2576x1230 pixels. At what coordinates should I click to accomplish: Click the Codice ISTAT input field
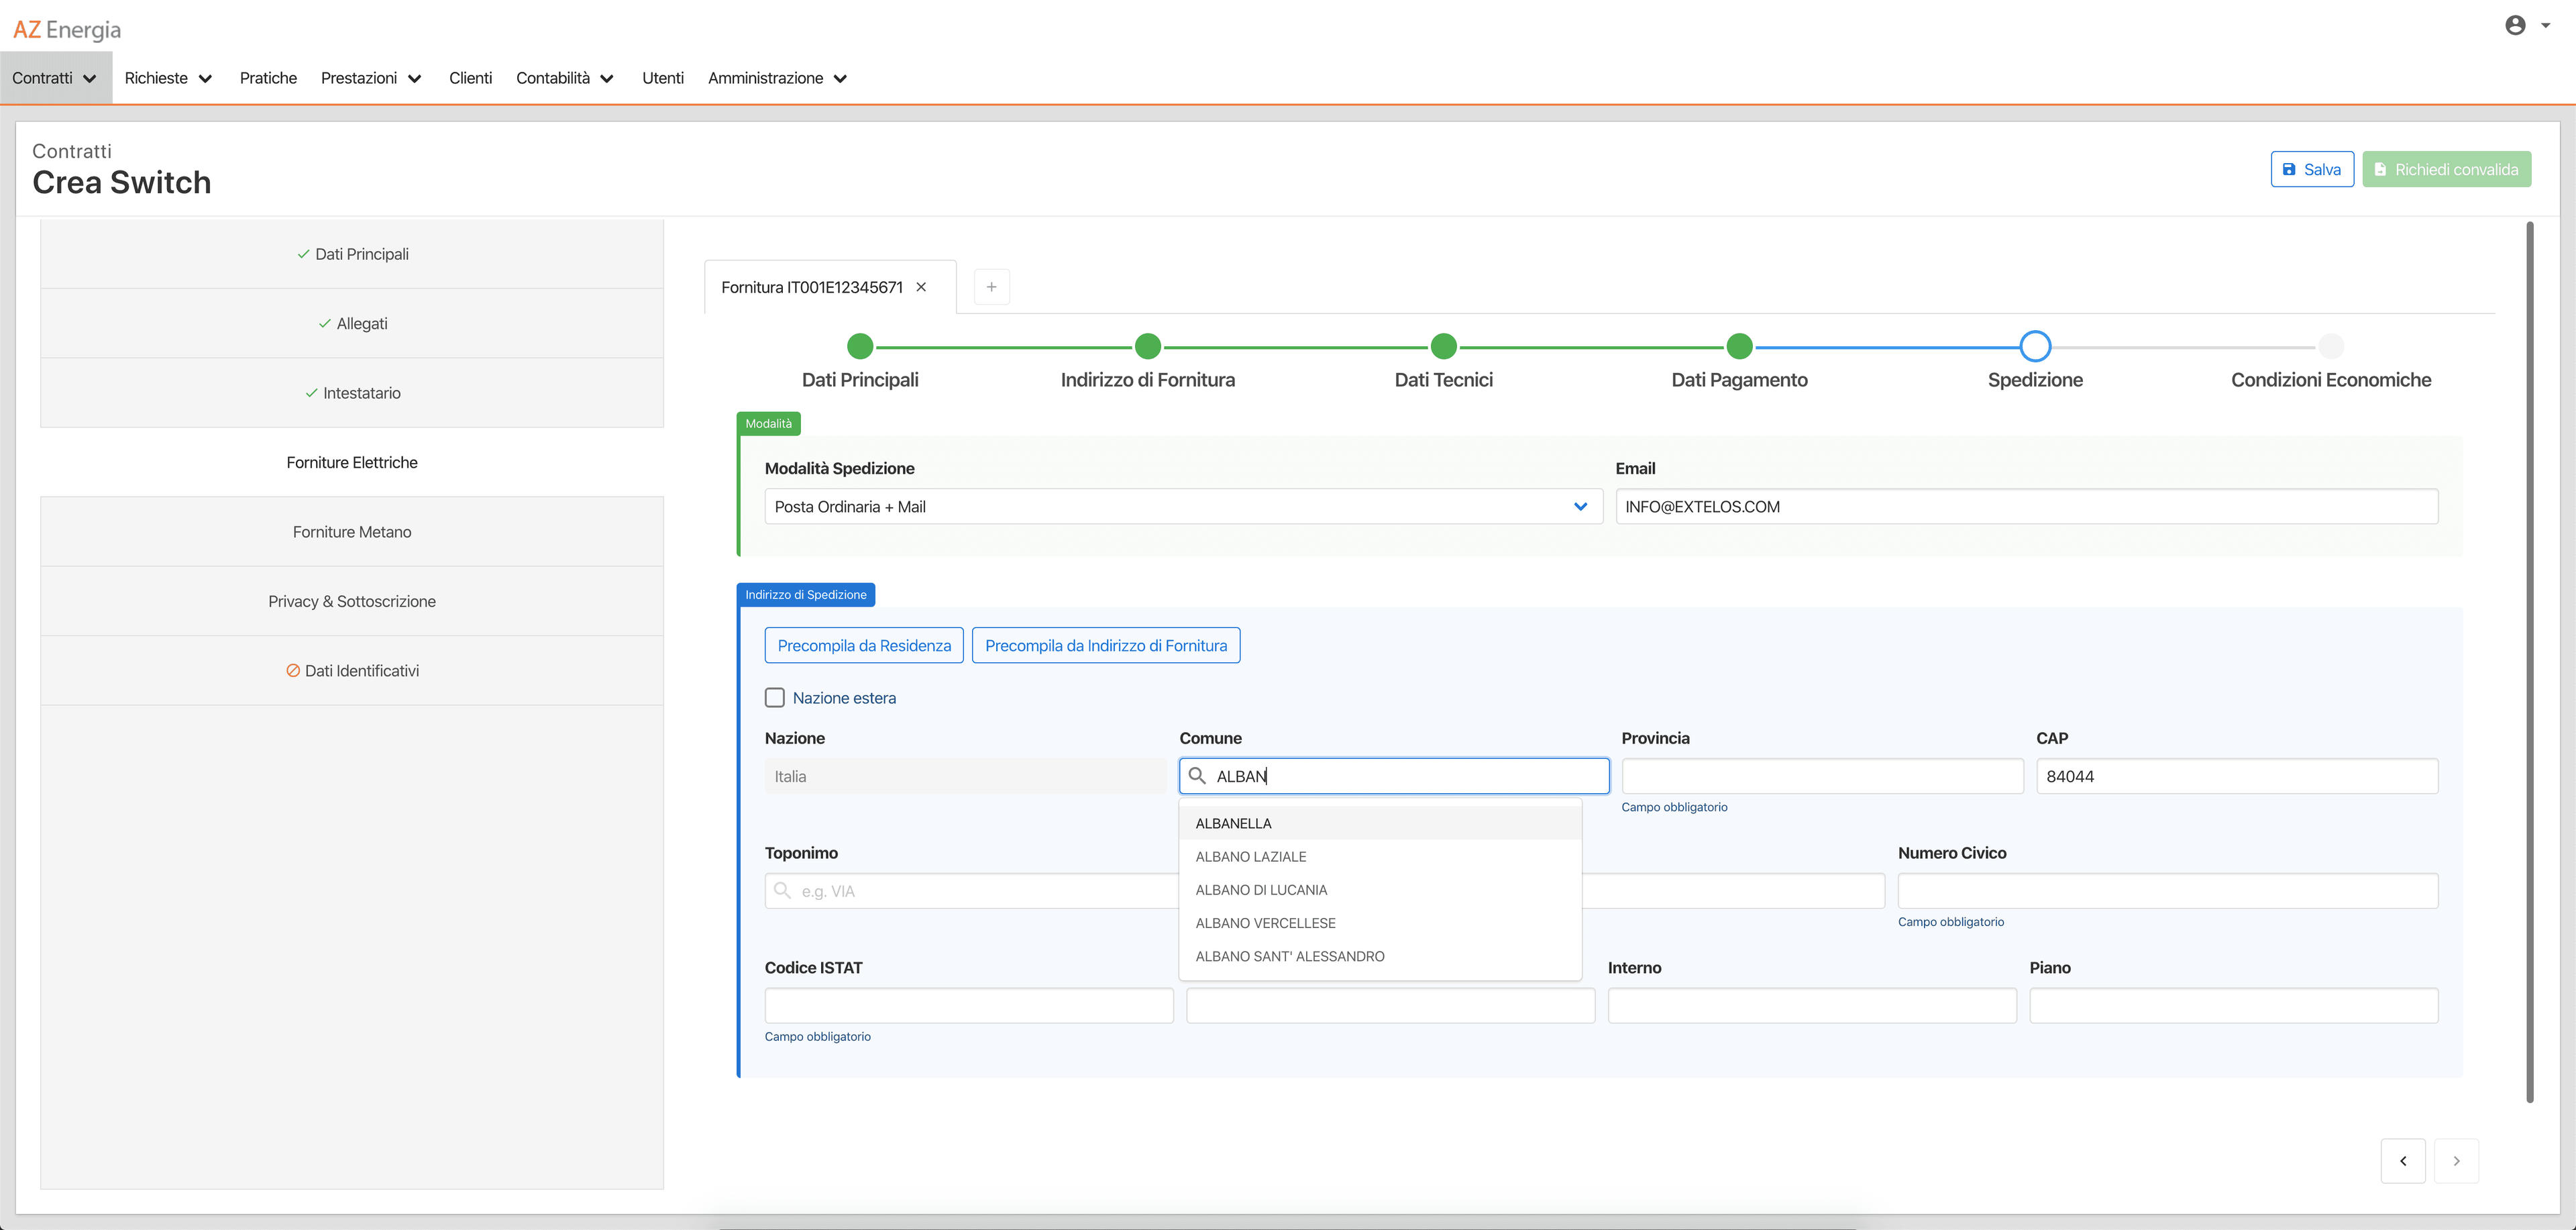pyautogui.click(x=969, y=1006)
